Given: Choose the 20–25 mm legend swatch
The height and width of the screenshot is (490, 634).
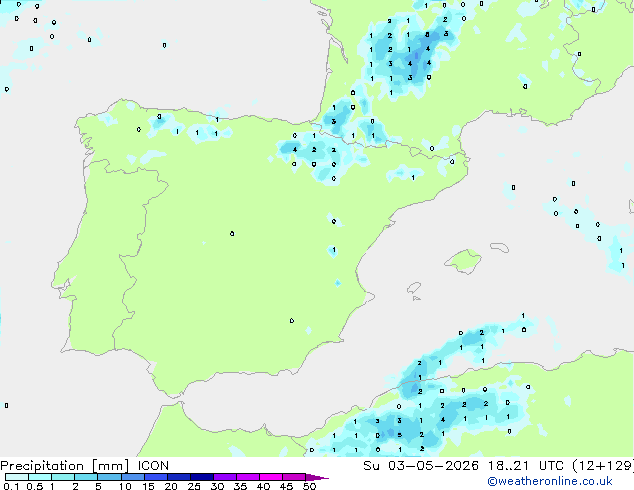Looking at the screenshot, I should coord(179,477).
